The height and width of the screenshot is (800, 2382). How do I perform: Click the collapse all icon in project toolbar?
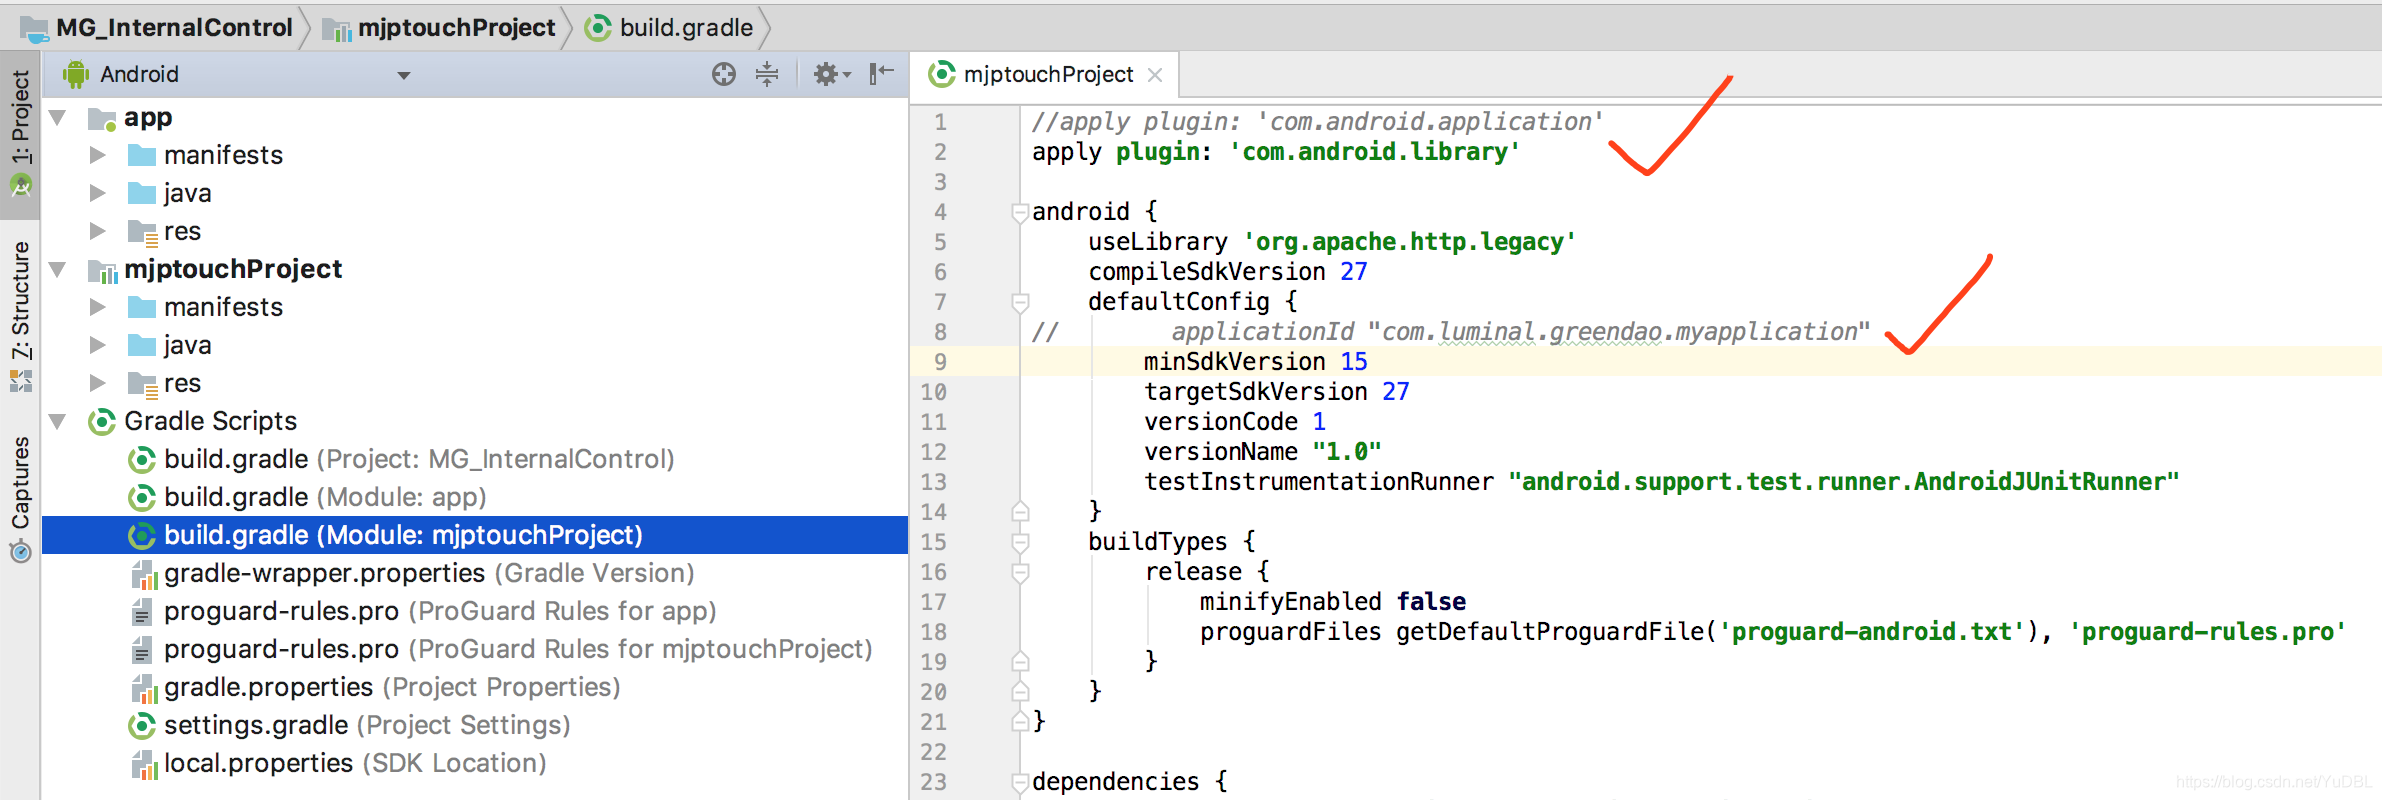click(x=767, y=74)
